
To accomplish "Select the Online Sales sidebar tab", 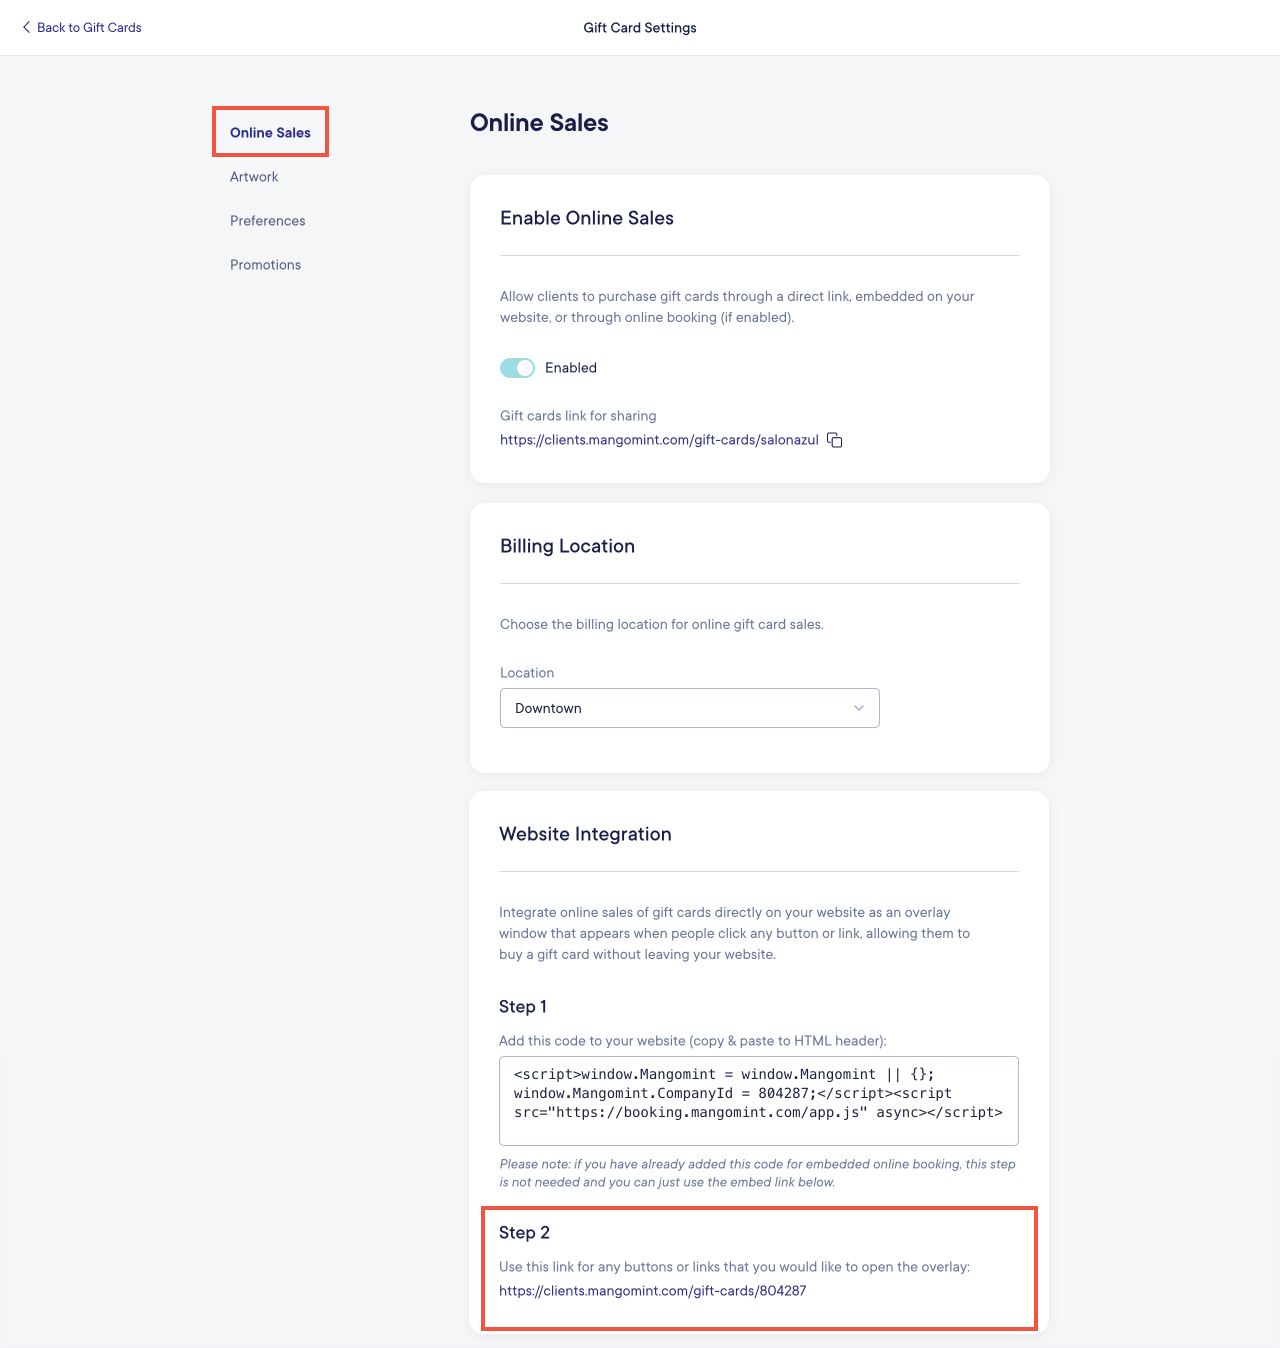I will (x=270, y=132).
